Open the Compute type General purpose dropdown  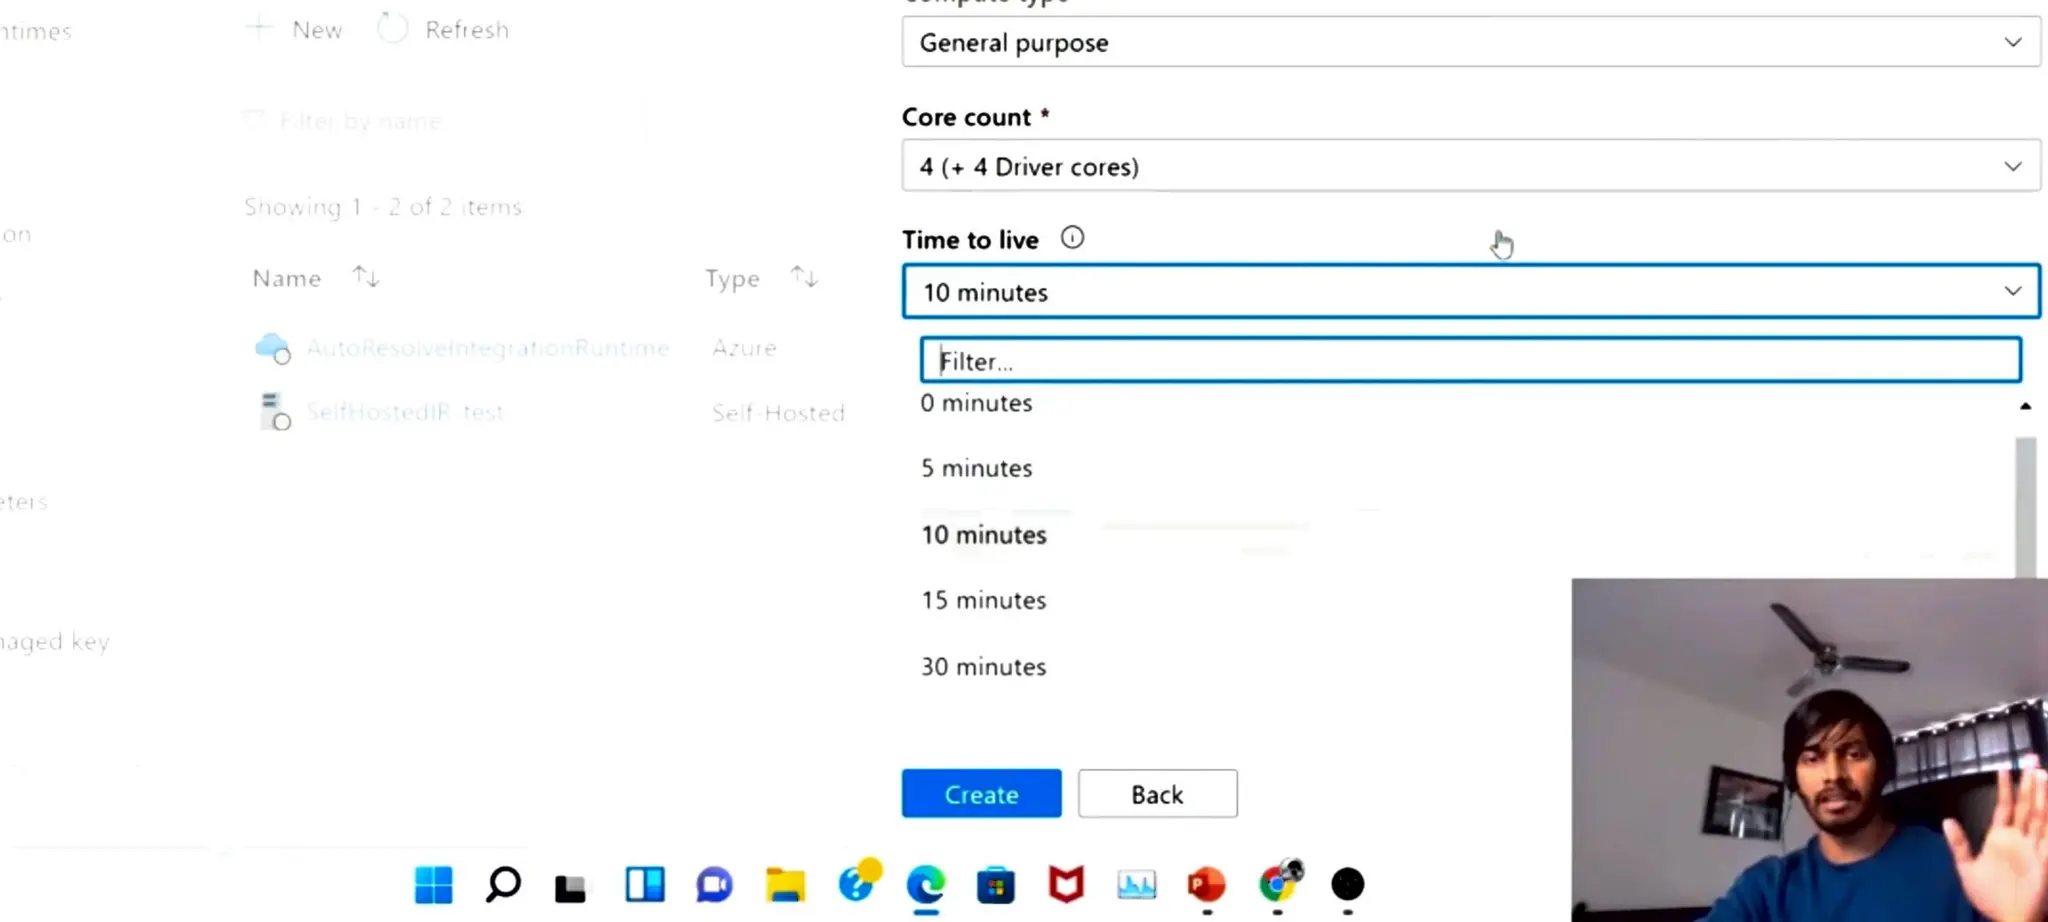click(1470, 43)
